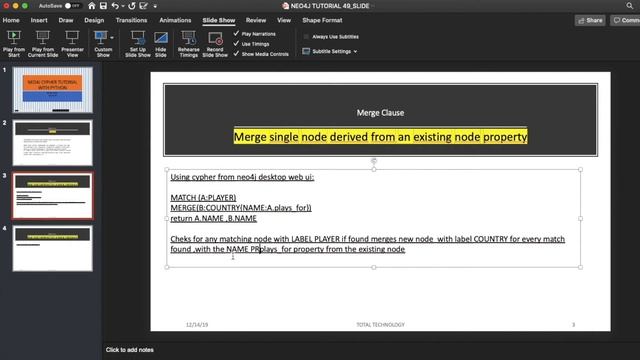Start Rehearse Timings
Viewport: 640px width, 360px height.
pos(188,44)
